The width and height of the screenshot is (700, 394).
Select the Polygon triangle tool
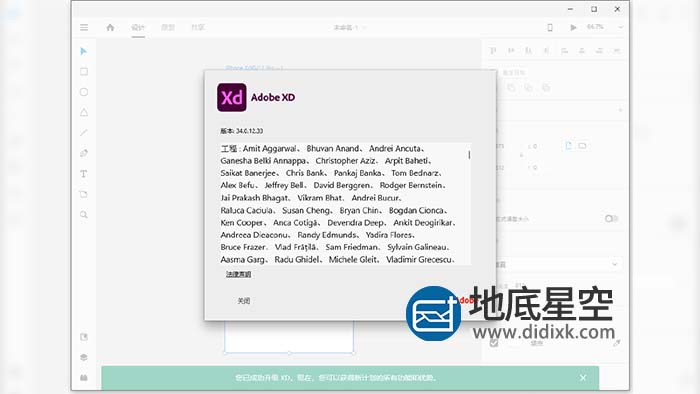(x=83, y=112)
